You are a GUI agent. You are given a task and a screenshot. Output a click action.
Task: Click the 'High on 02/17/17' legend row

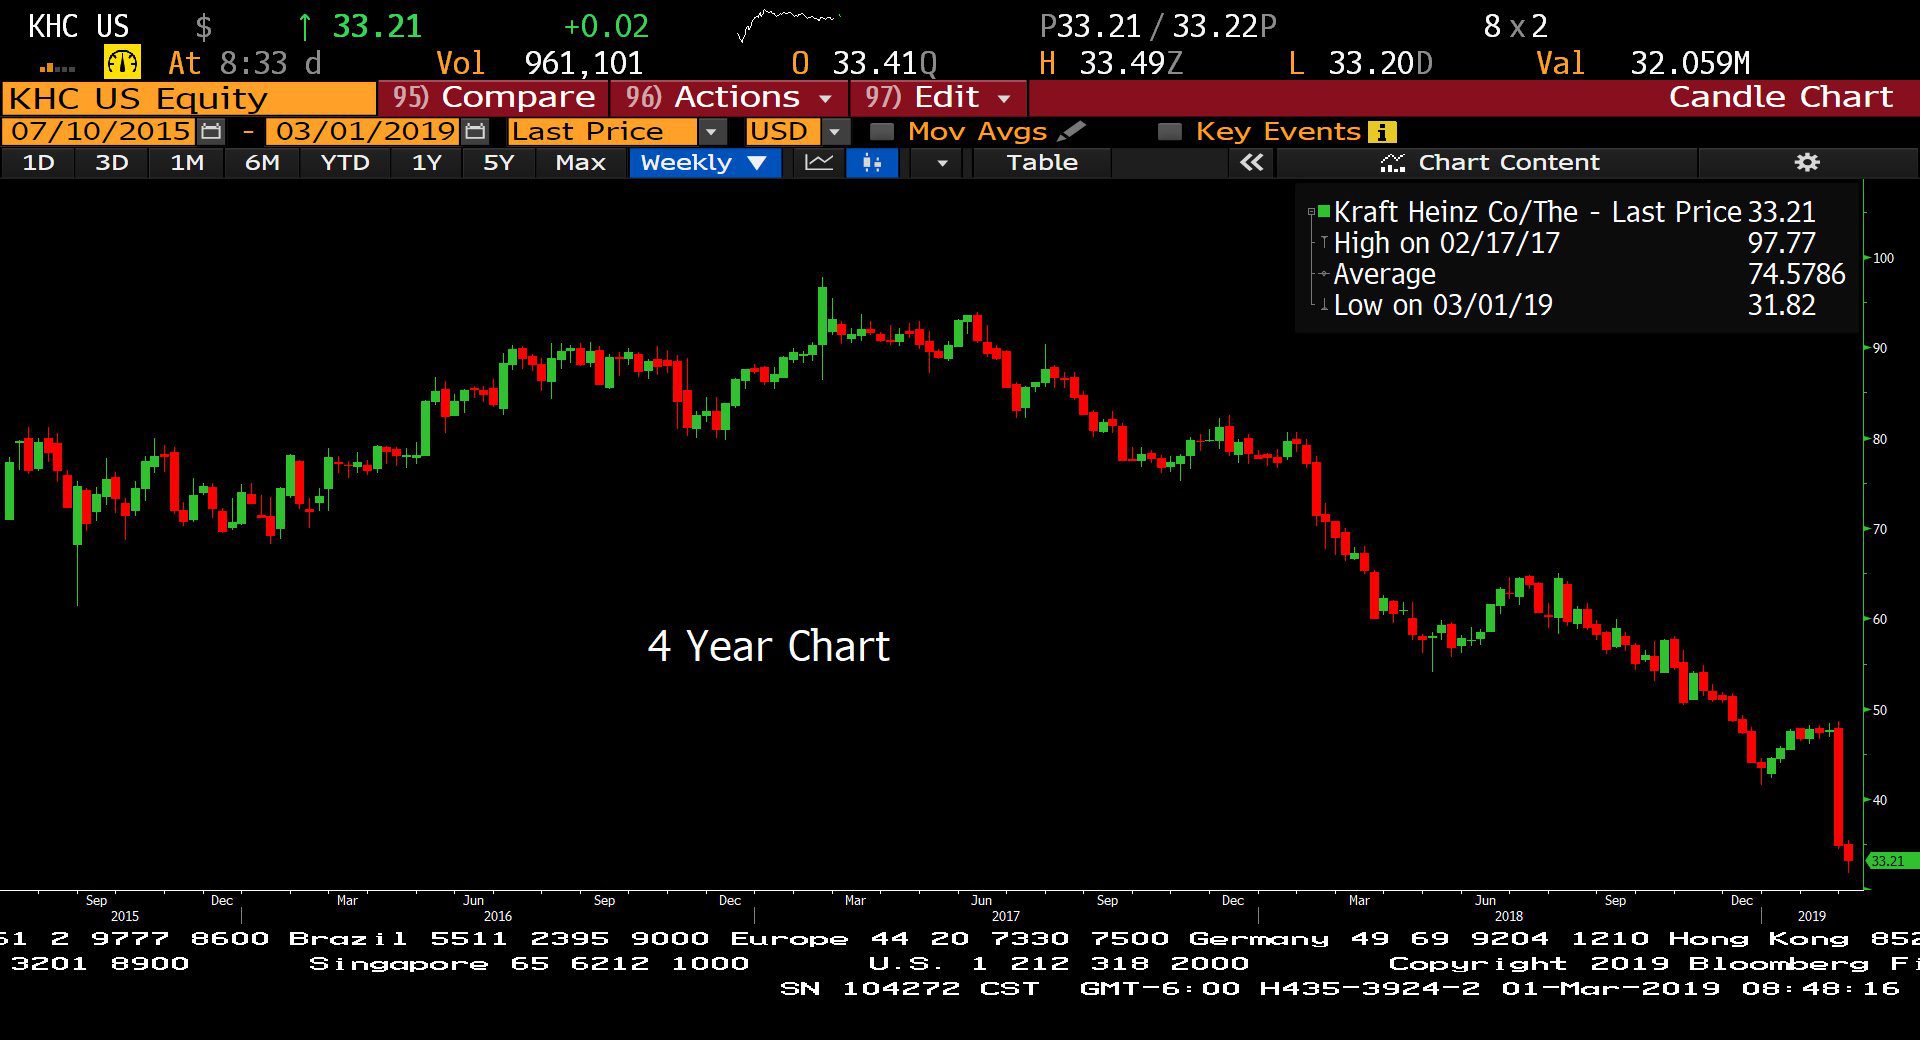tap(1446, 243)
